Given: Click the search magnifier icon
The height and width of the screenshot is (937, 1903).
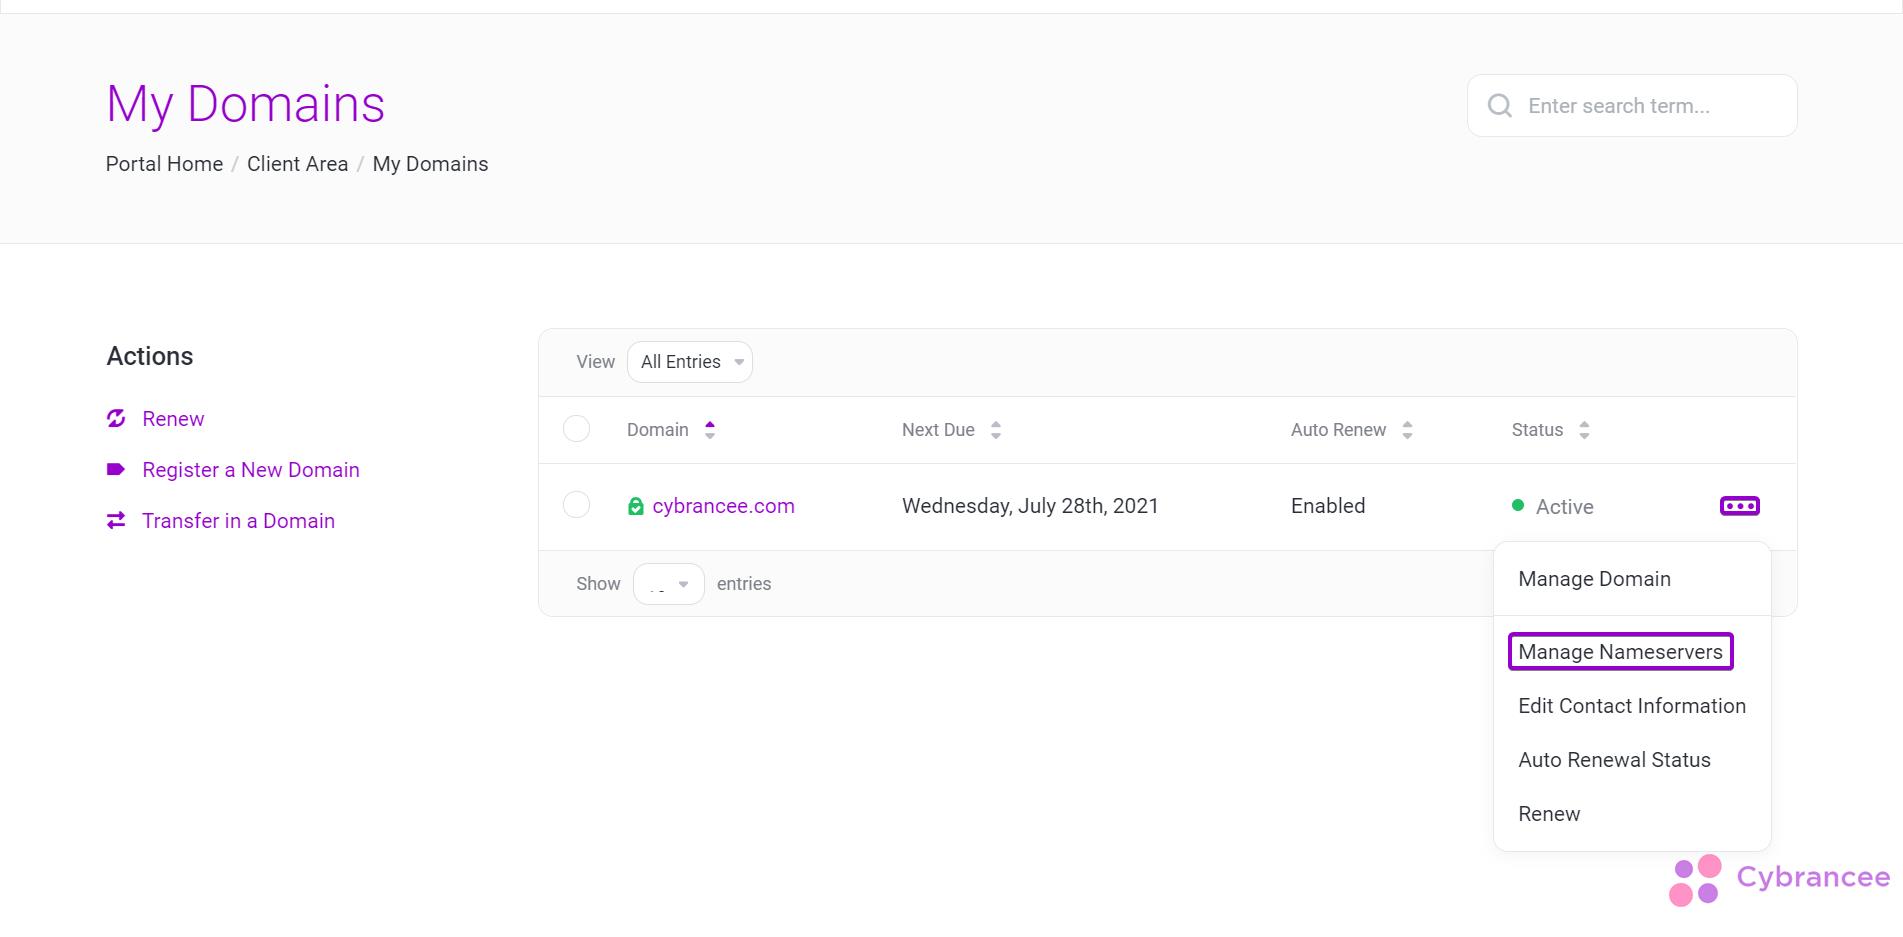Looking at the screenshot, I should pos(1499,106).
